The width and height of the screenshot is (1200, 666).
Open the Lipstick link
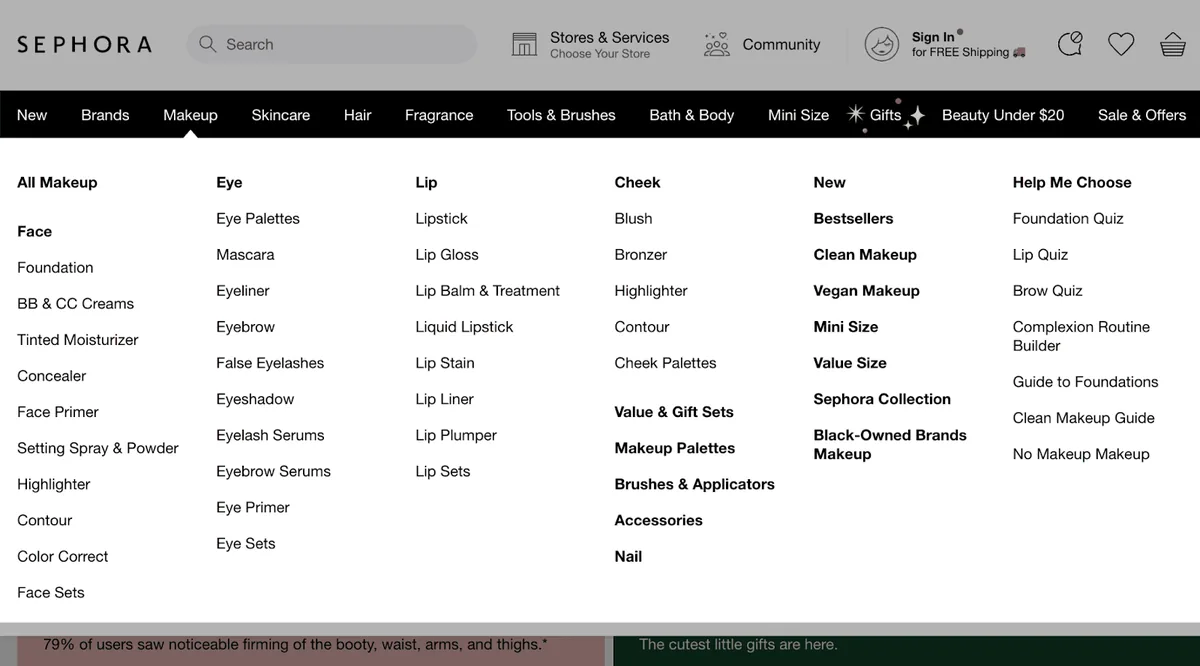(441, 218)
